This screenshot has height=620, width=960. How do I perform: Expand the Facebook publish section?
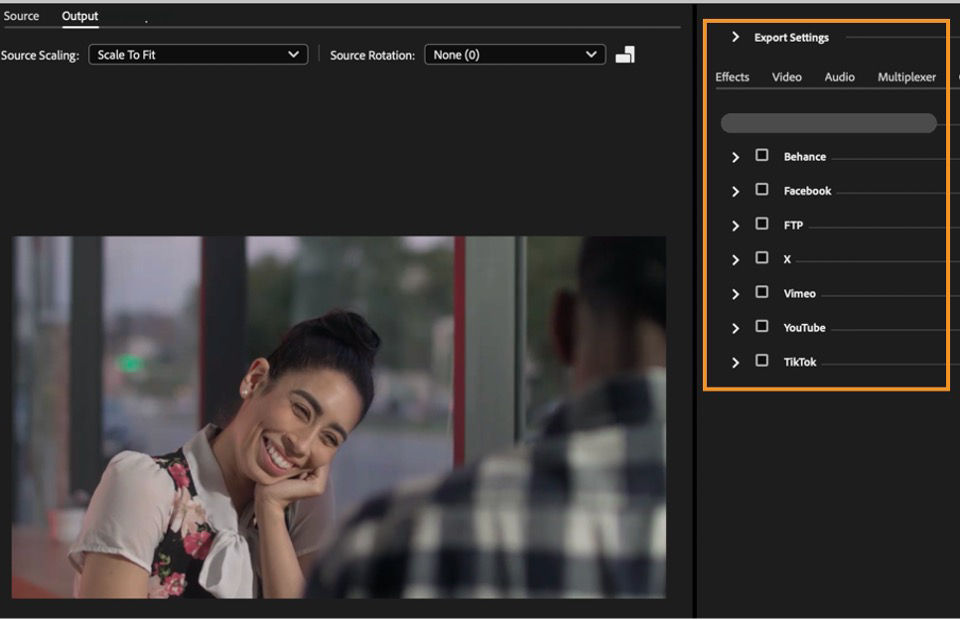point(735,192)
